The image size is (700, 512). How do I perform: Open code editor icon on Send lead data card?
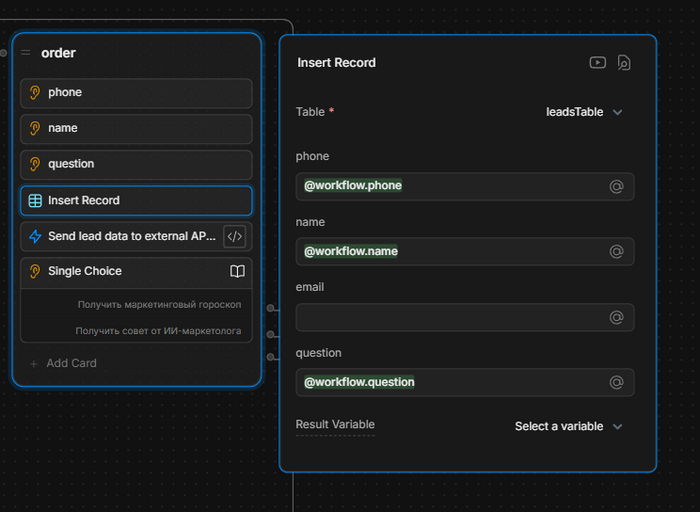coord(234,237)
